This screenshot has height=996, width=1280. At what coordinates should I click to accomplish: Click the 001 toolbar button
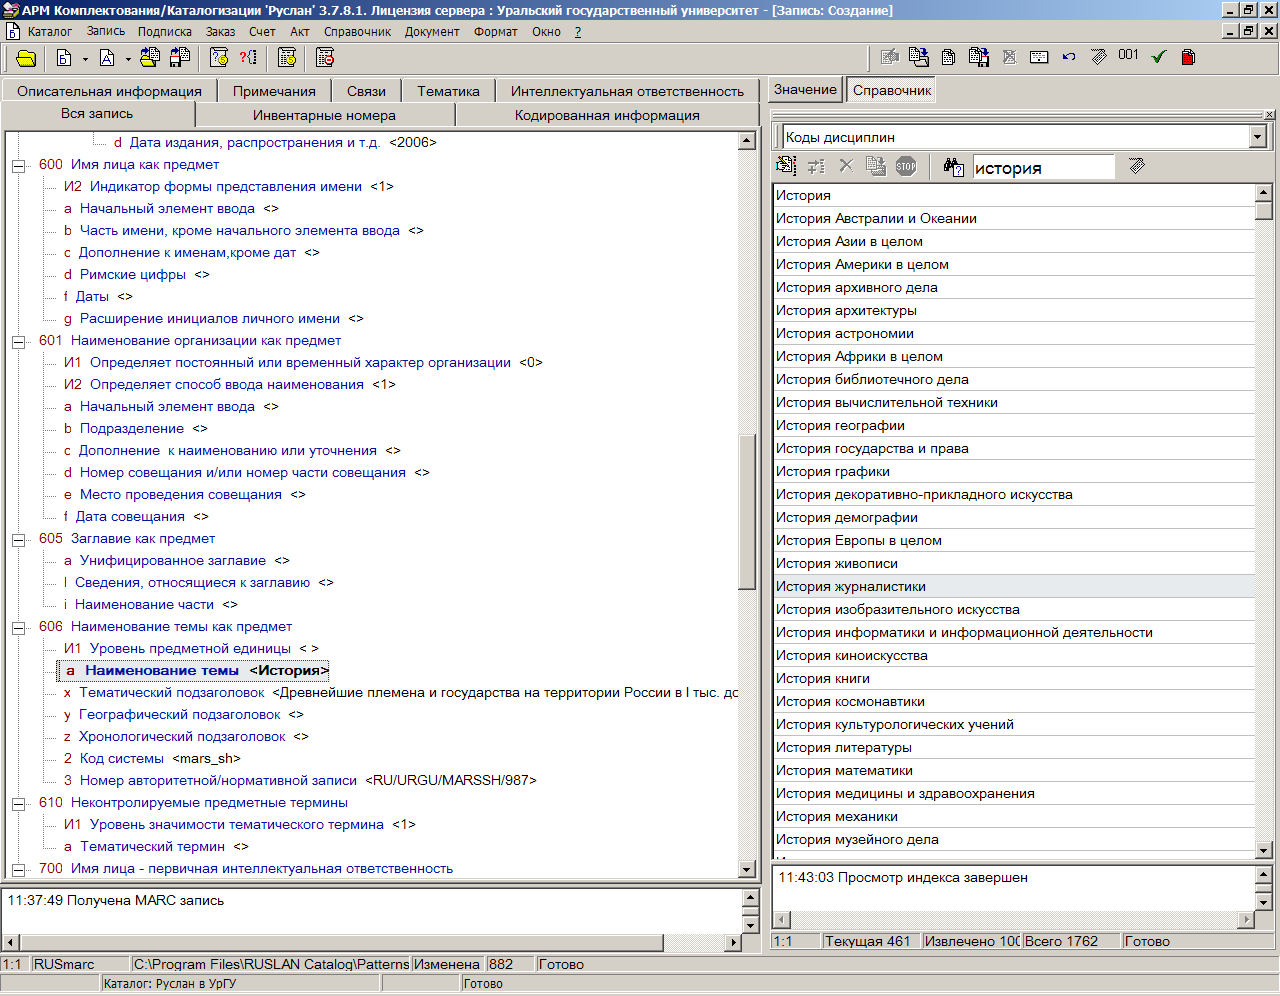point(1128,56)
